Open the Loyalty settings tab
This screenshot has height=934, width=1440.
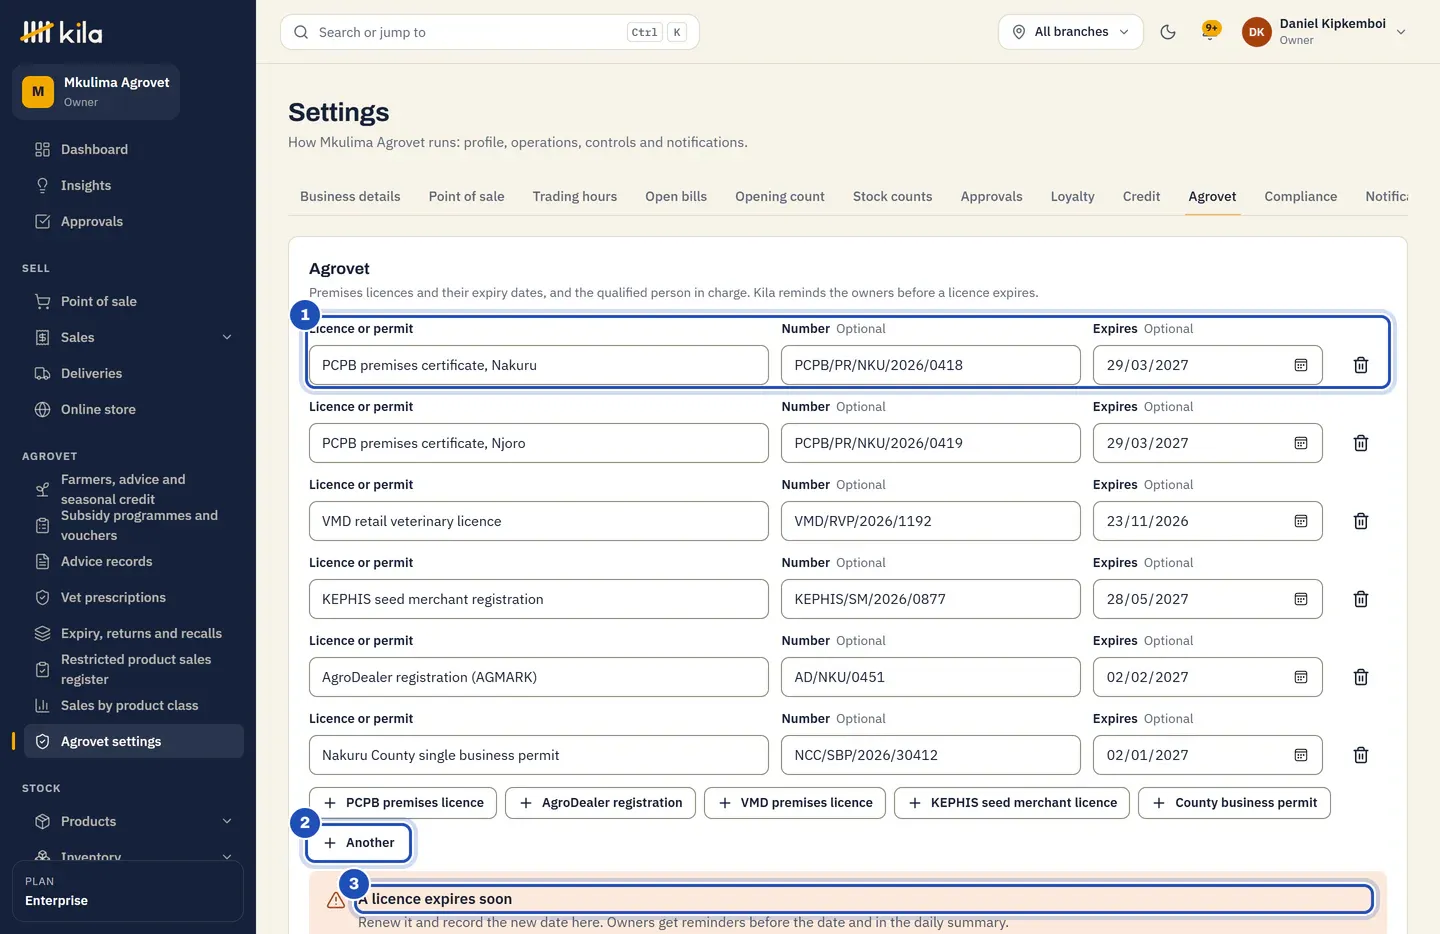coord(1072,196)
